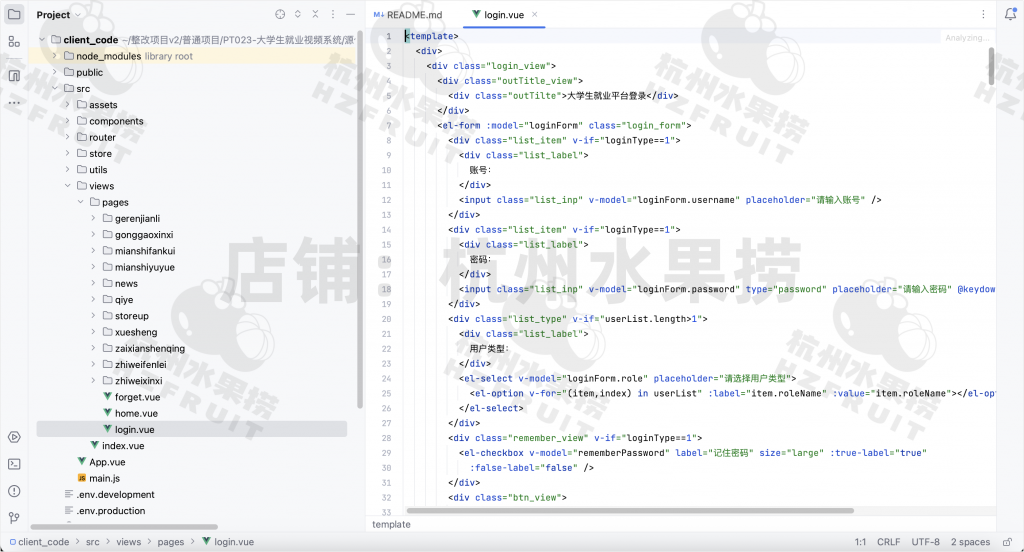
Task: Collapse the client_code root folder
Action: pyautogui.click(x=42, y=40)
